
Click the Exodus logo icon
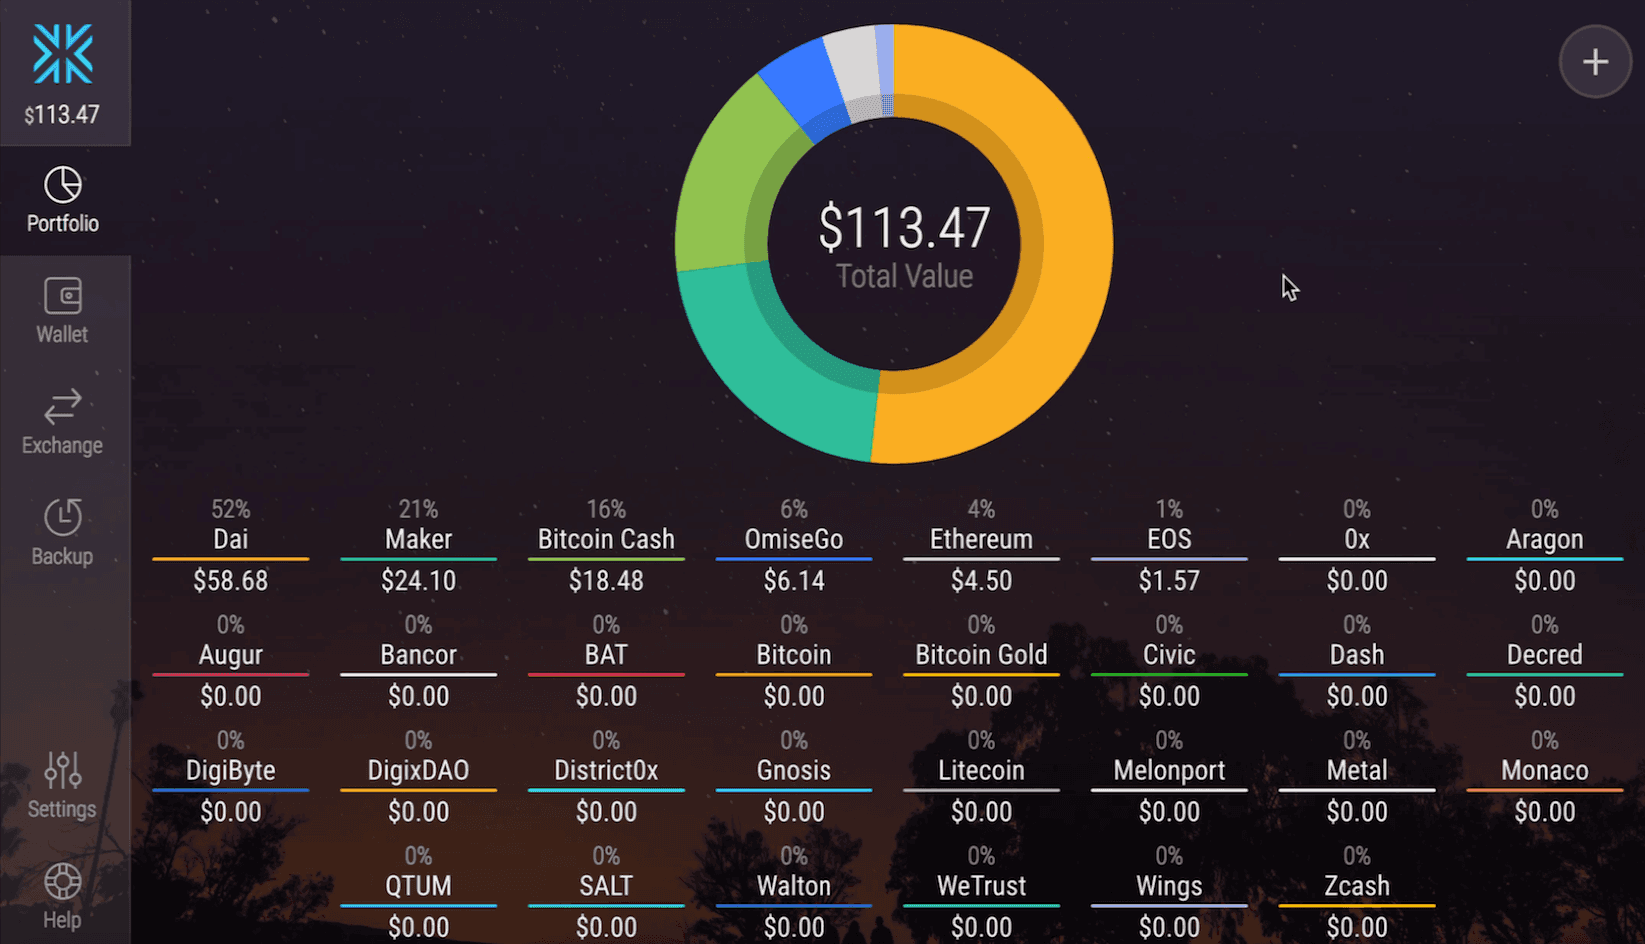pos(63,54)
